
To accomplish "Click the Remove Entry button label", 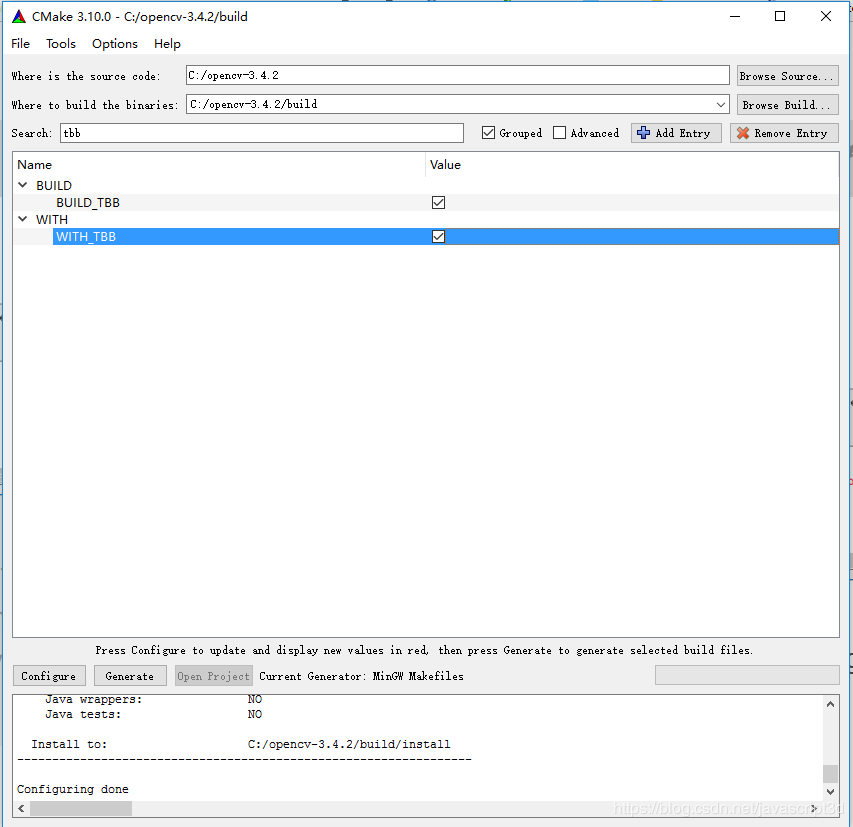I will (790, 133).
